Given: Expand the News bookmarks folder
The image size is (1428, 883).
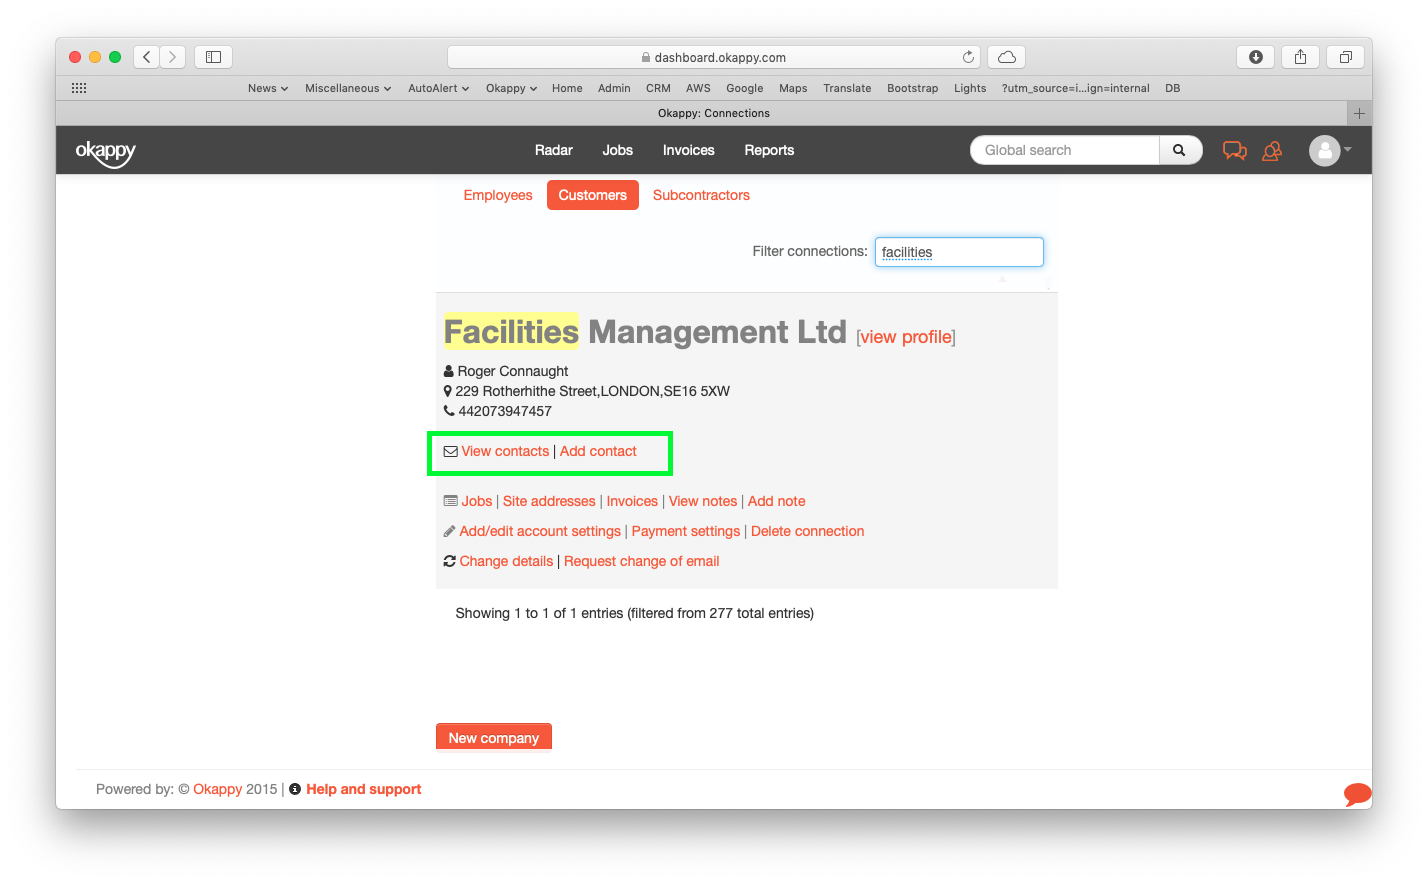Looking at the screenshot, I should coord(268,88).
